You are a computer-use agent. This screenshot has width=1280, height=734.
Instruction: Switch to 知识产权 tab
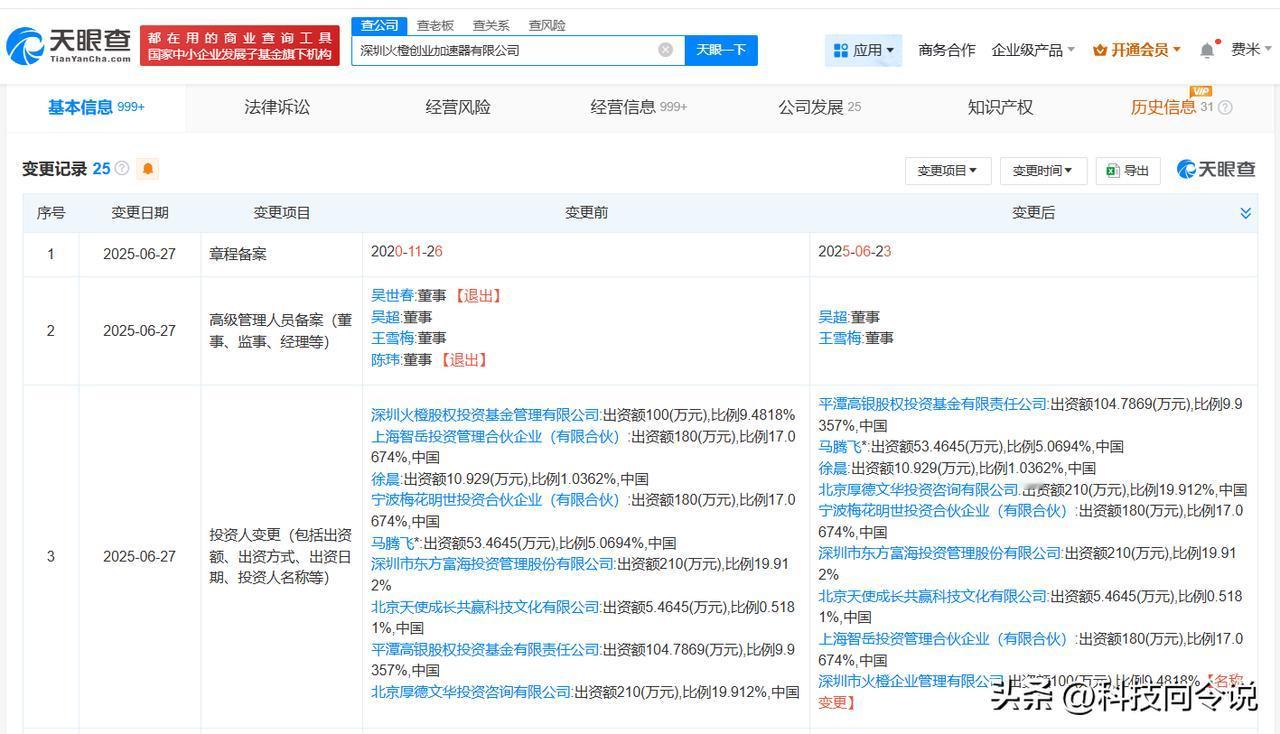1000,107
